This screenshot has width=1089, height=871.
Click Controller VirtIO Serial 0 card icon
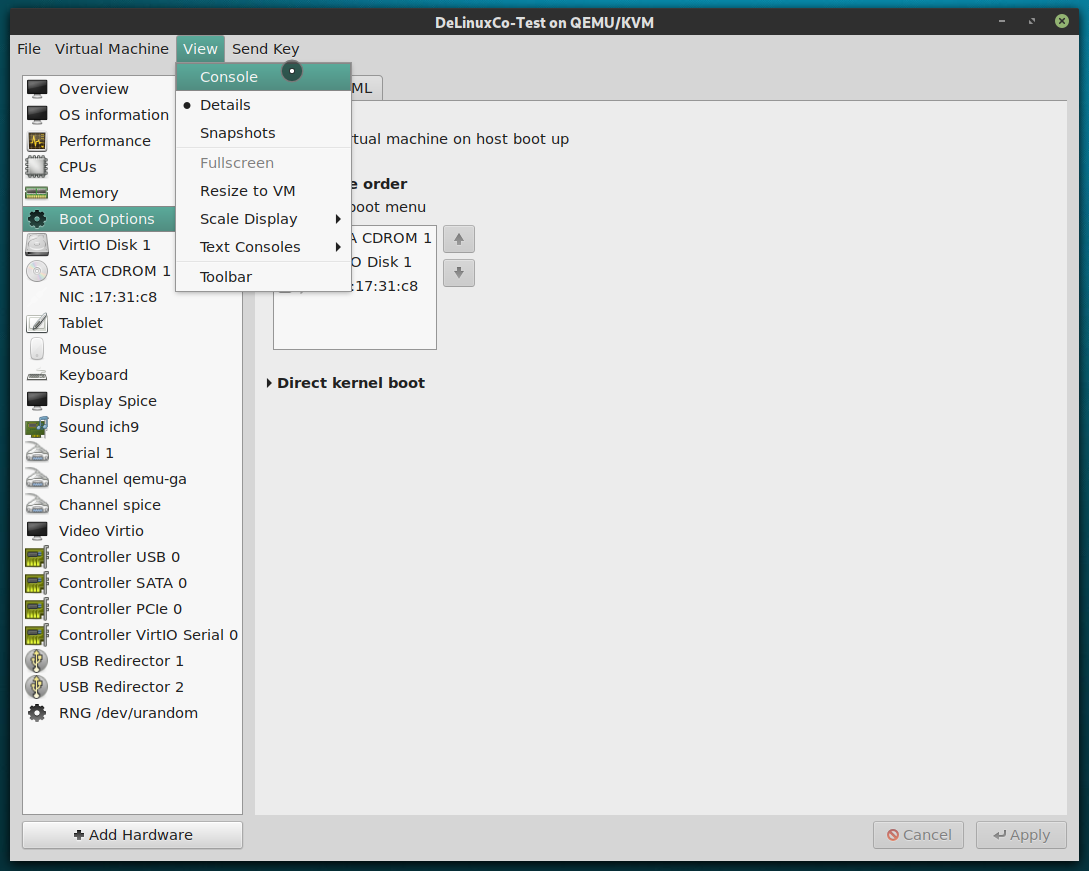click(x=37, y=635)
